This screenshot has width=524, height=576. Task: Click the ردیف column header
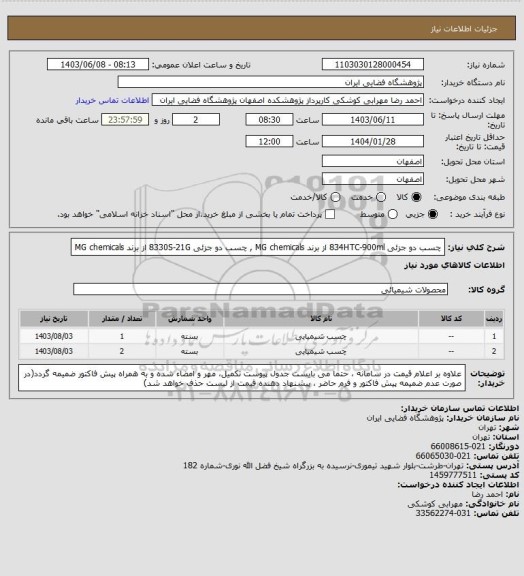[494, 318]
